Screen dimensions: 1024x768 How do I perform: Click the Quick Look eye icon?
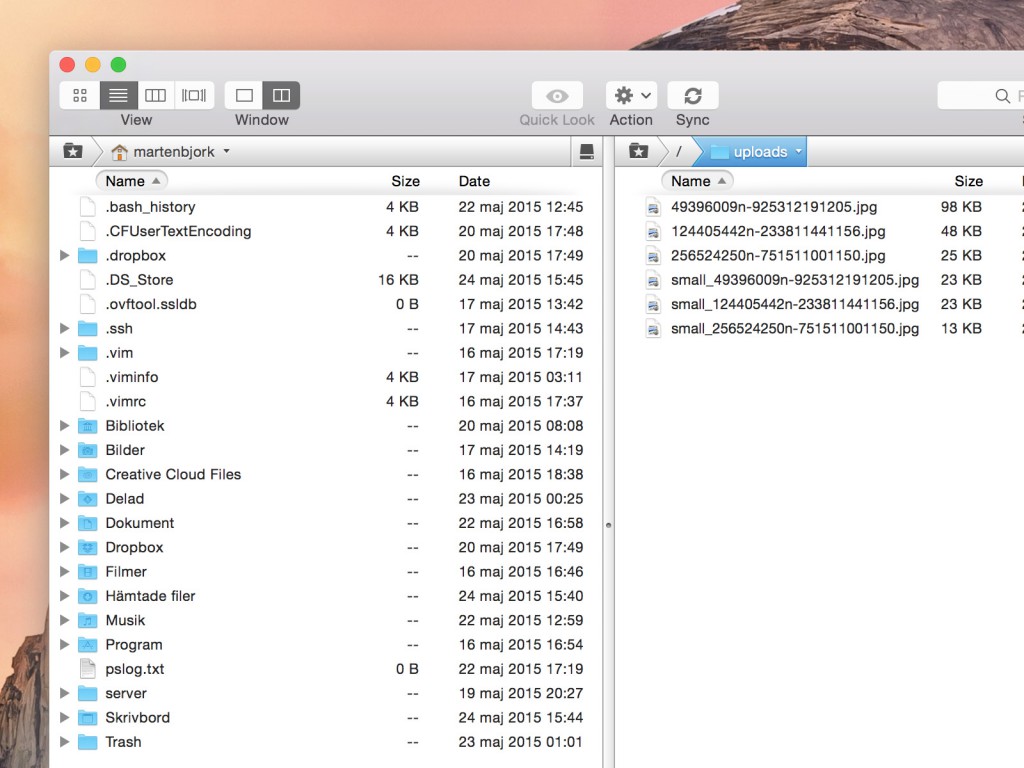[x=557, y=96]
